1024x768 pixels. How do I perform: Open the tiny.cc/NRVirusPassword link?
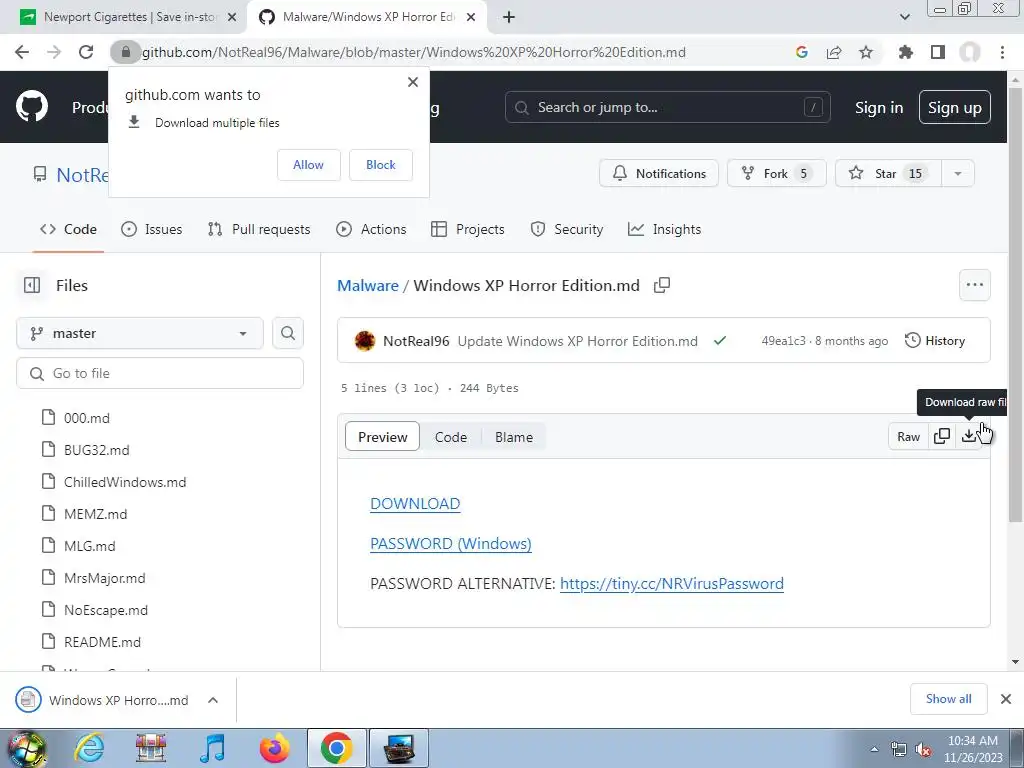point(672,583)
